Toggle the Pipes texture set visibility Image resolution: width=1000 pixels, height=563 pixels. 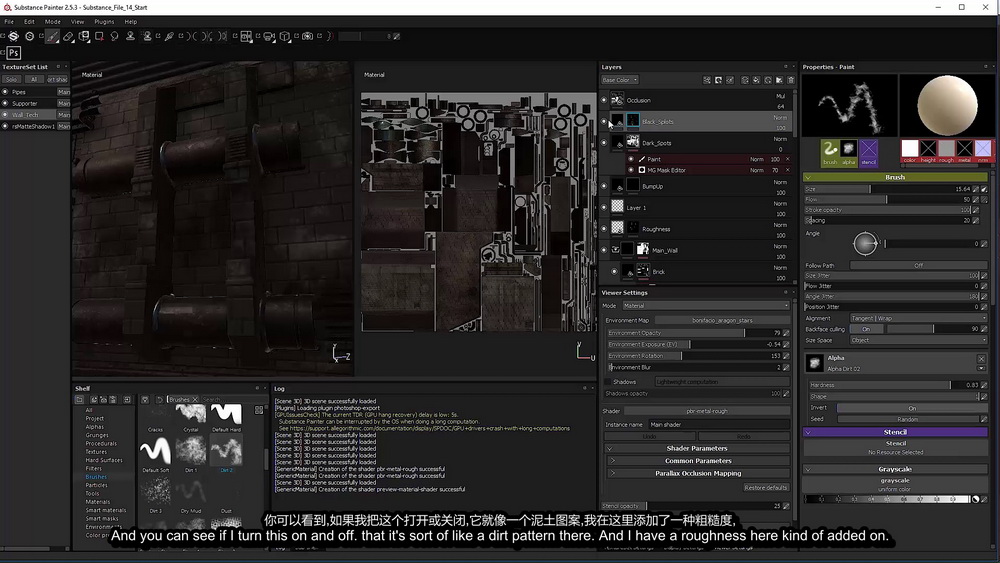click(x=5, y=92)
